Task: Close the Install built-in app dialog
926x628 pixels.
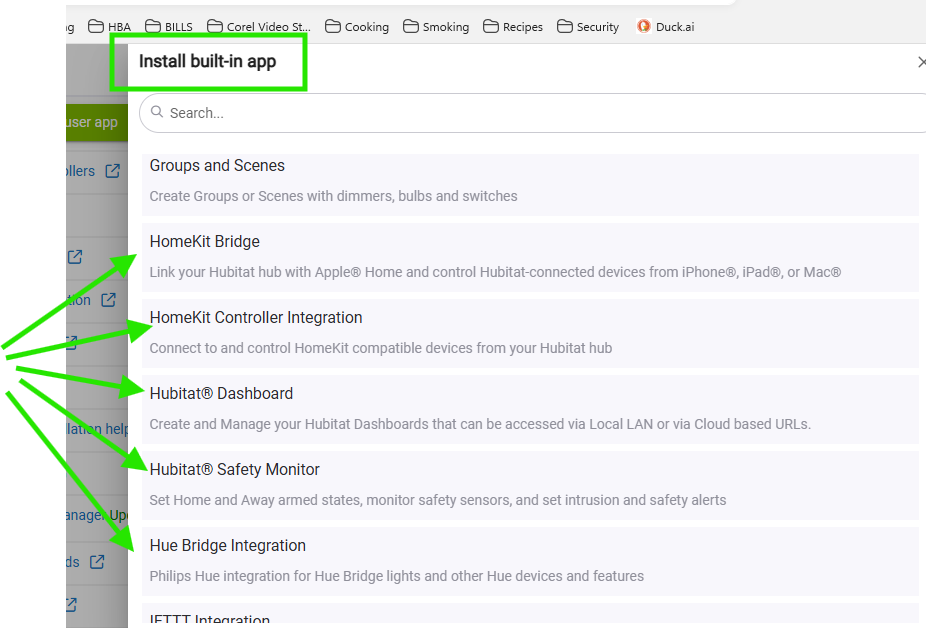Action: click(920, 62)
